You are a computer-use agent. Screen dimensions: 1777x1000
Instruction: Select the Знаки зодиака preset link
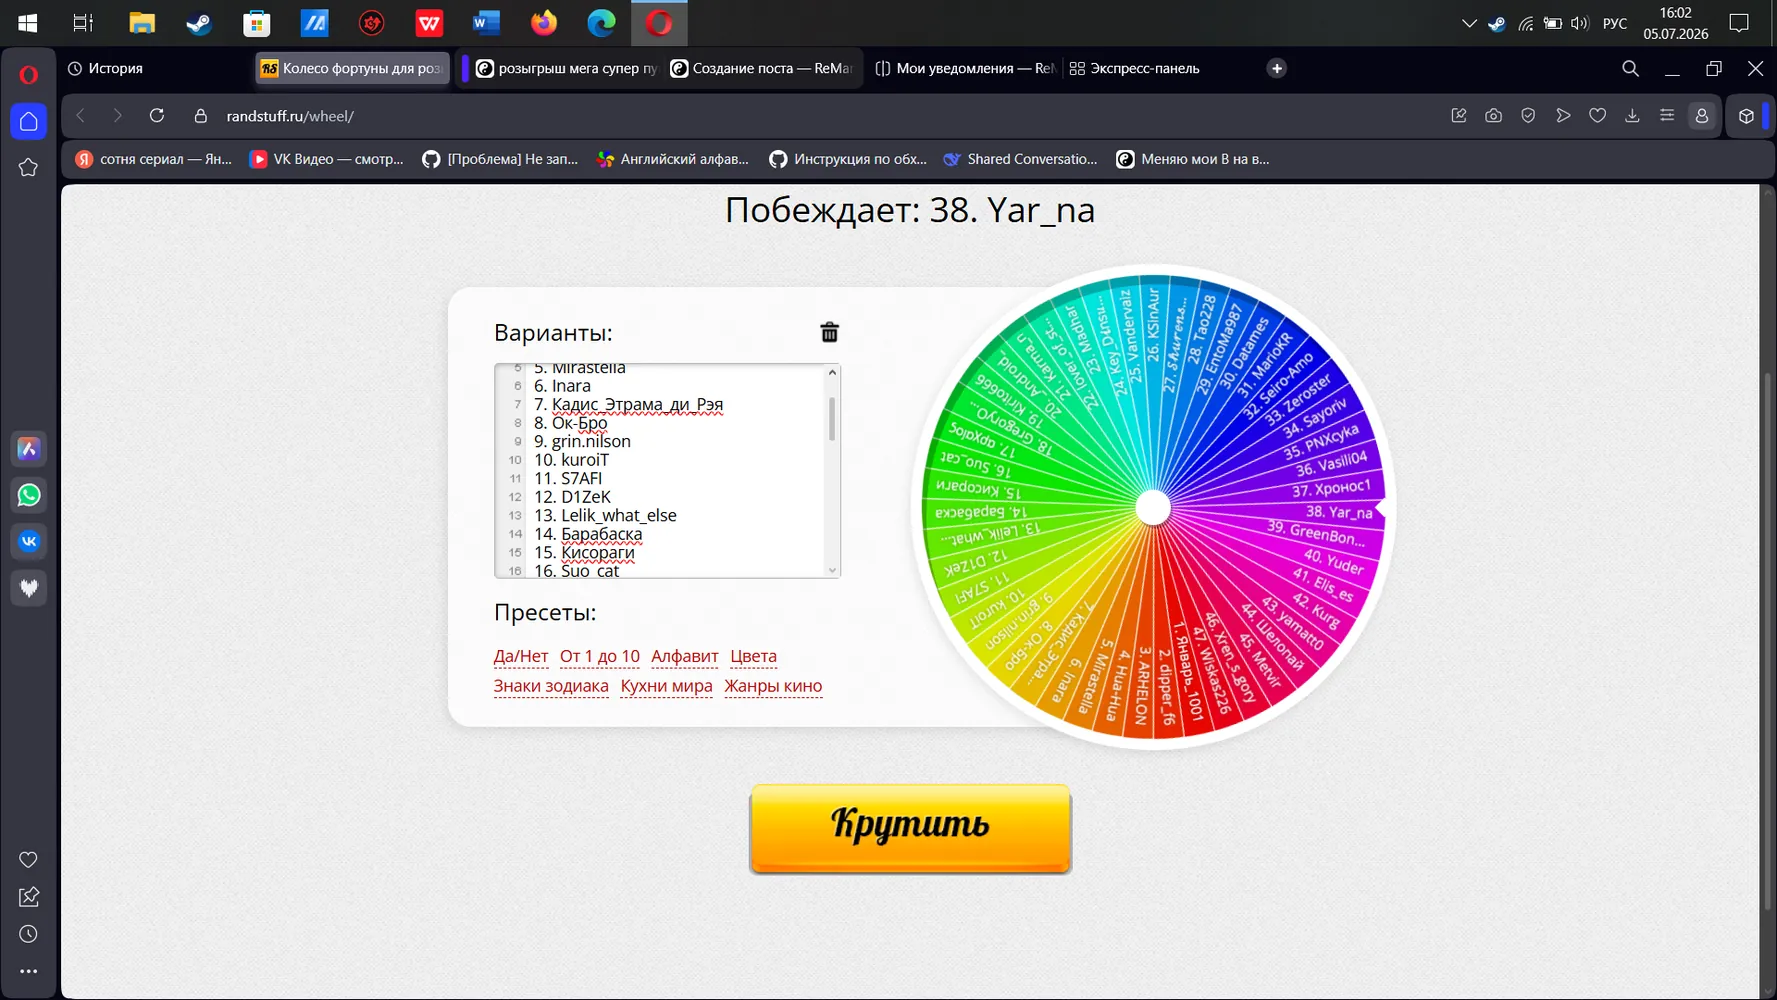[x=551, y=686]
